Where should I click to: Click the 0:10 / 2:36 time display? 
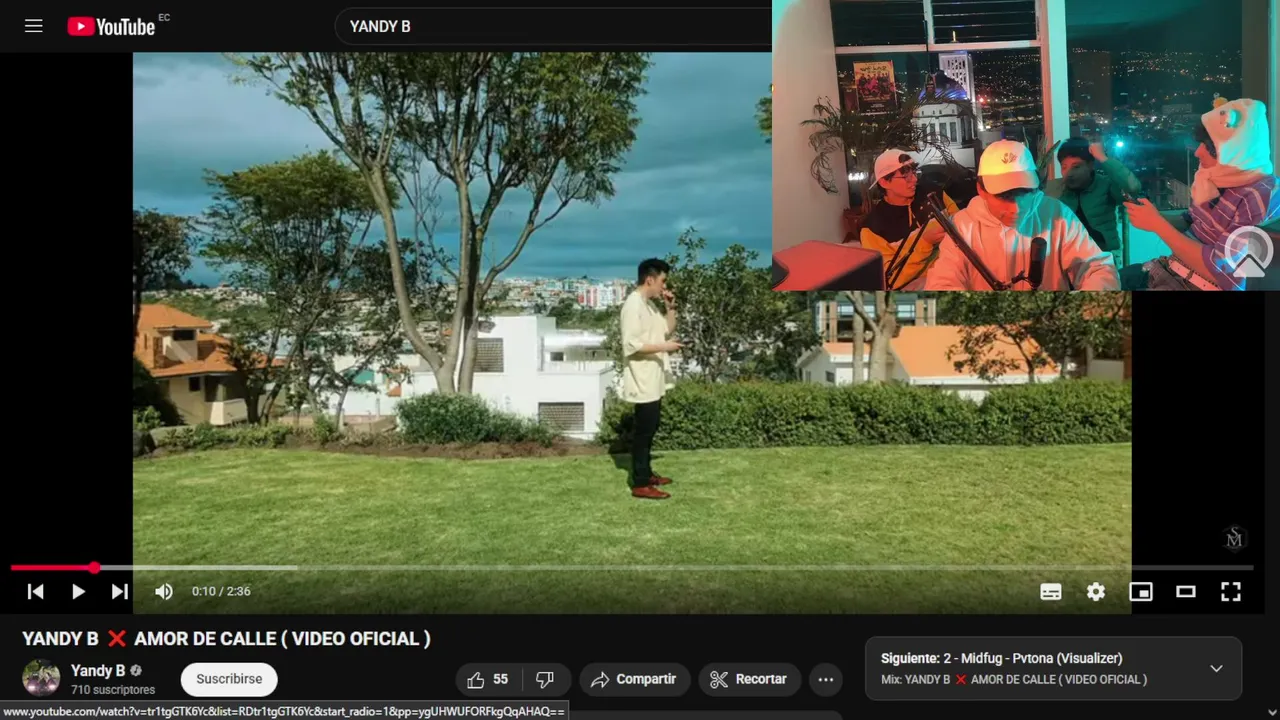pyautogui.click(x=221, y=591)
